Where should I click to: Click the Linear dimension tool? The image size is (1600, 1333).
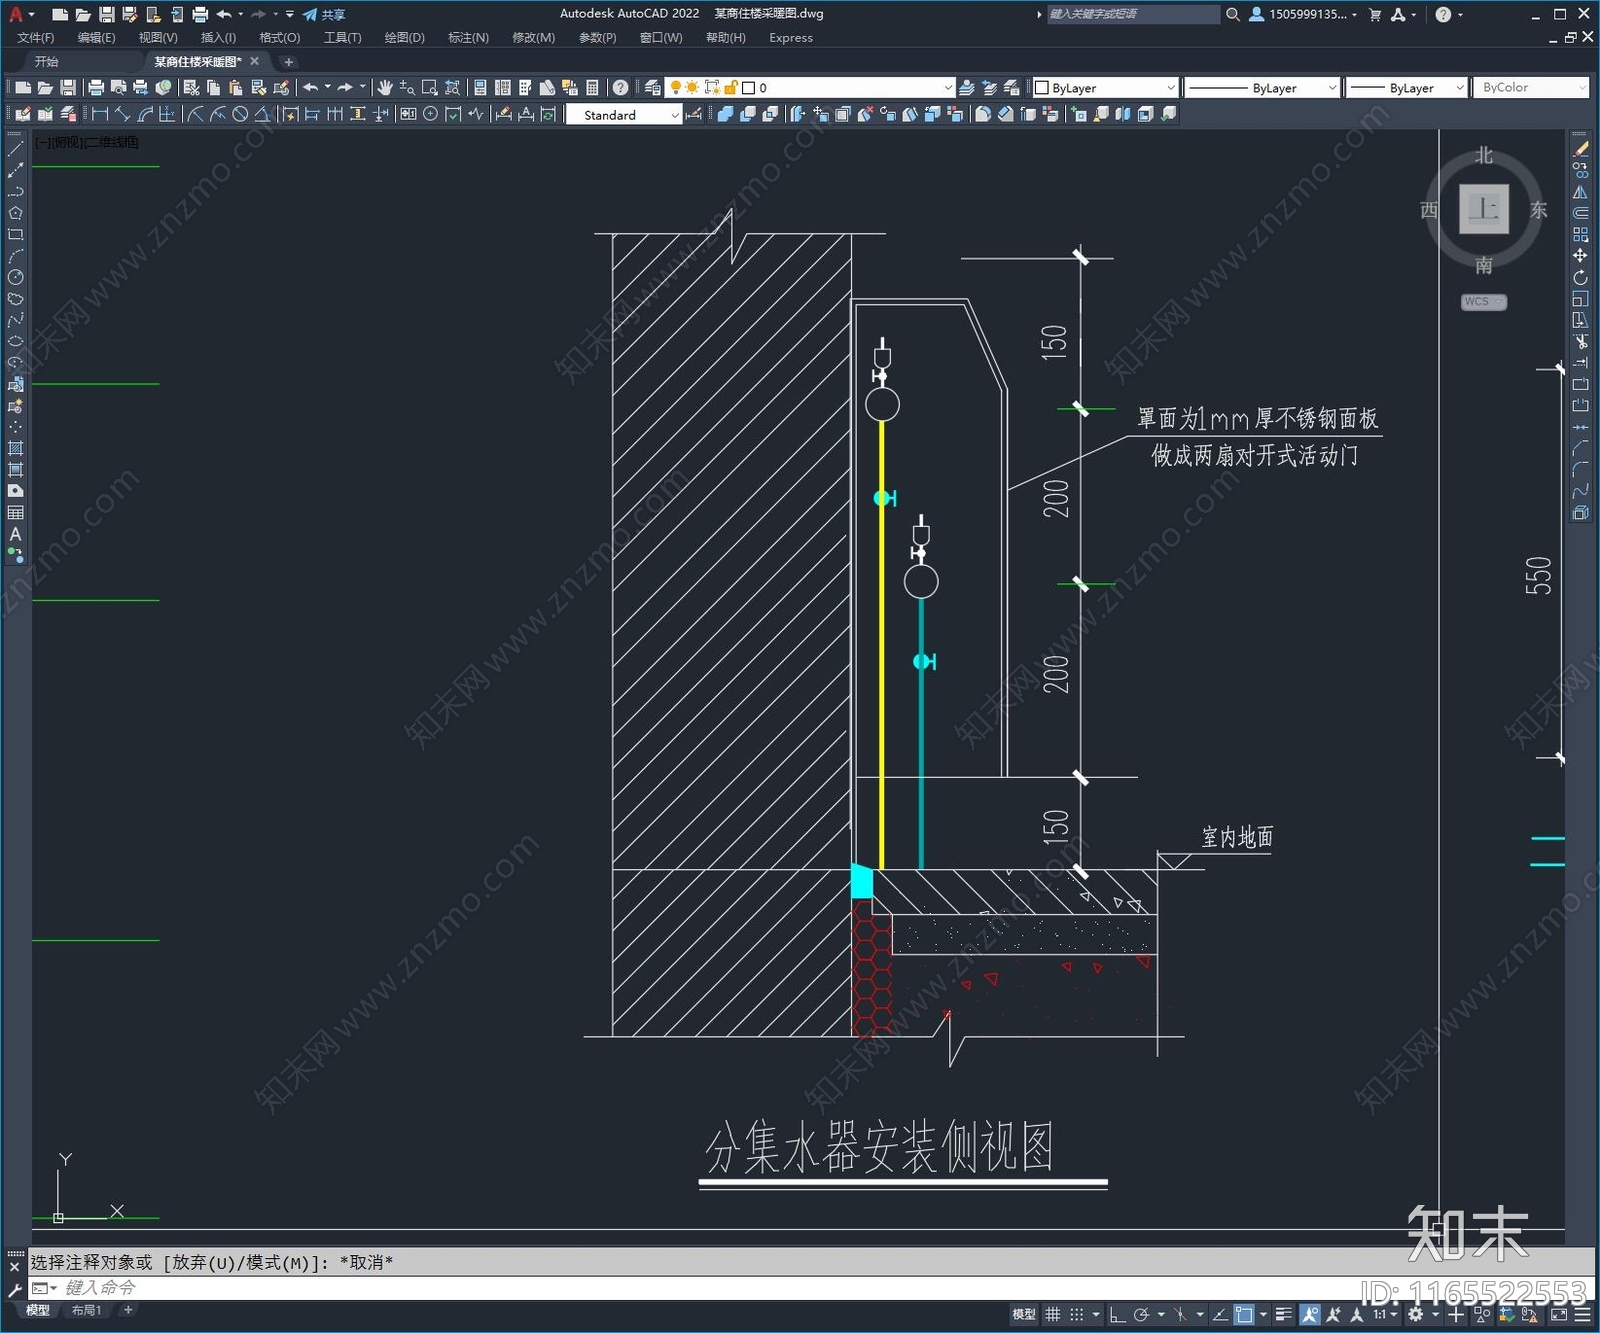(100, 114)
